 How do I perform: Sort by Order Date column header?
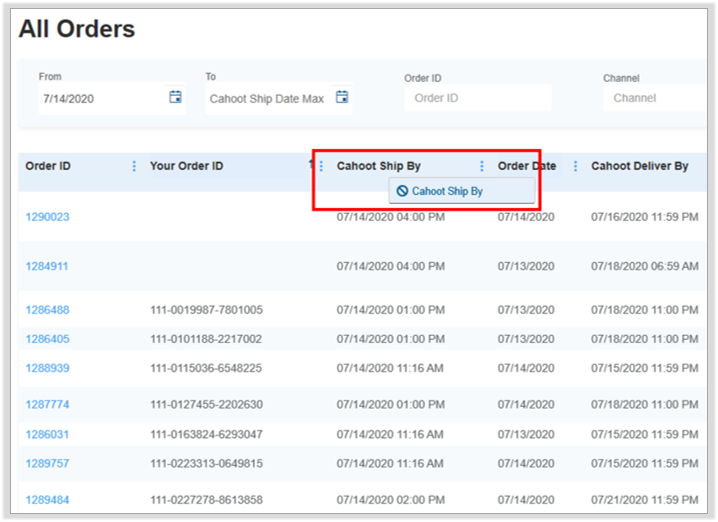(527, 166)
